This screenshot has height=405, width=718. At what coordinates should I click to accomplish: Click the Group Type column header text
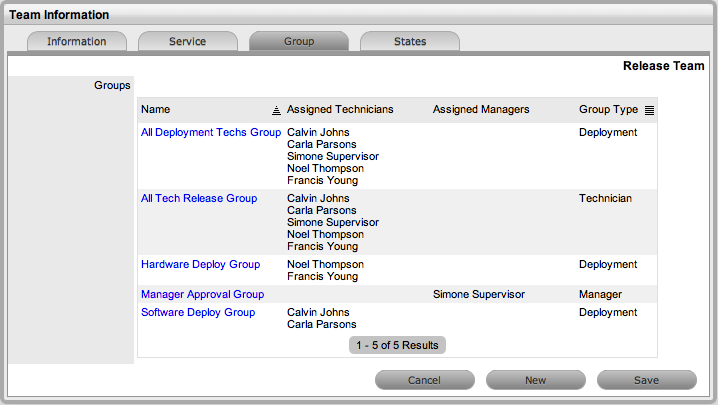608,109
